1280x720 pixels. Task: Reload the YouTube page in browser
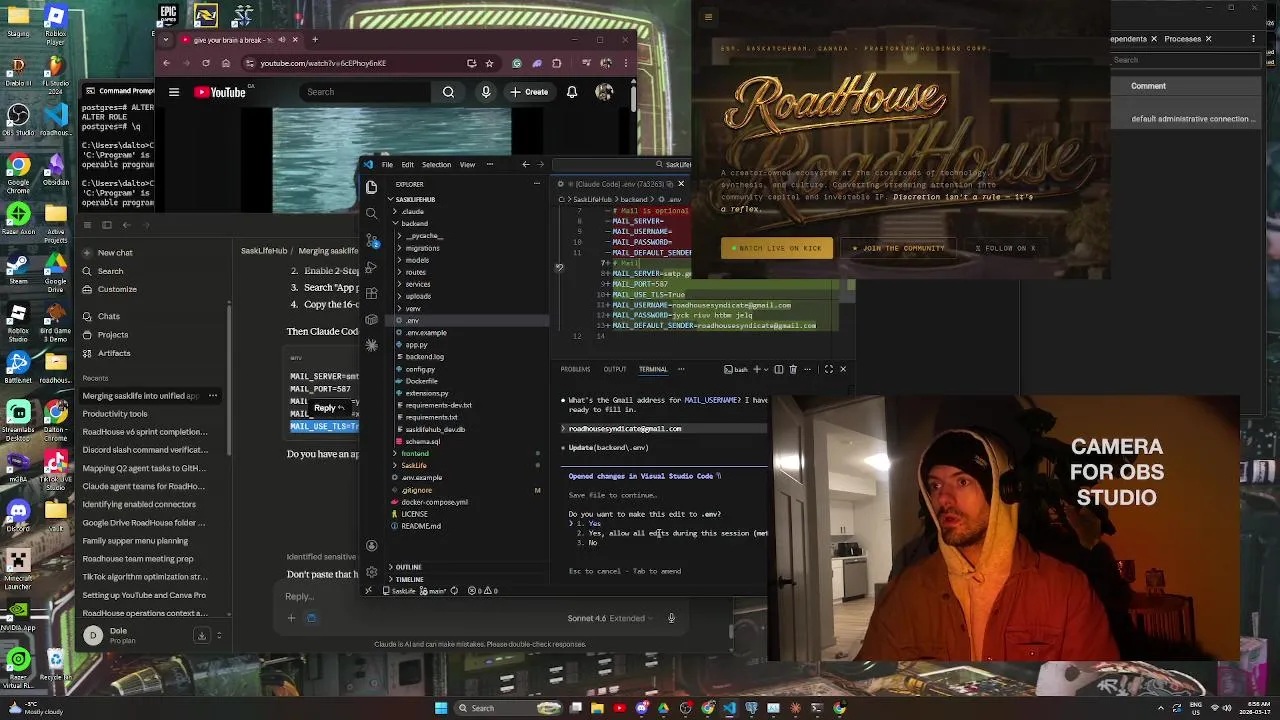[x=206, y=63]
